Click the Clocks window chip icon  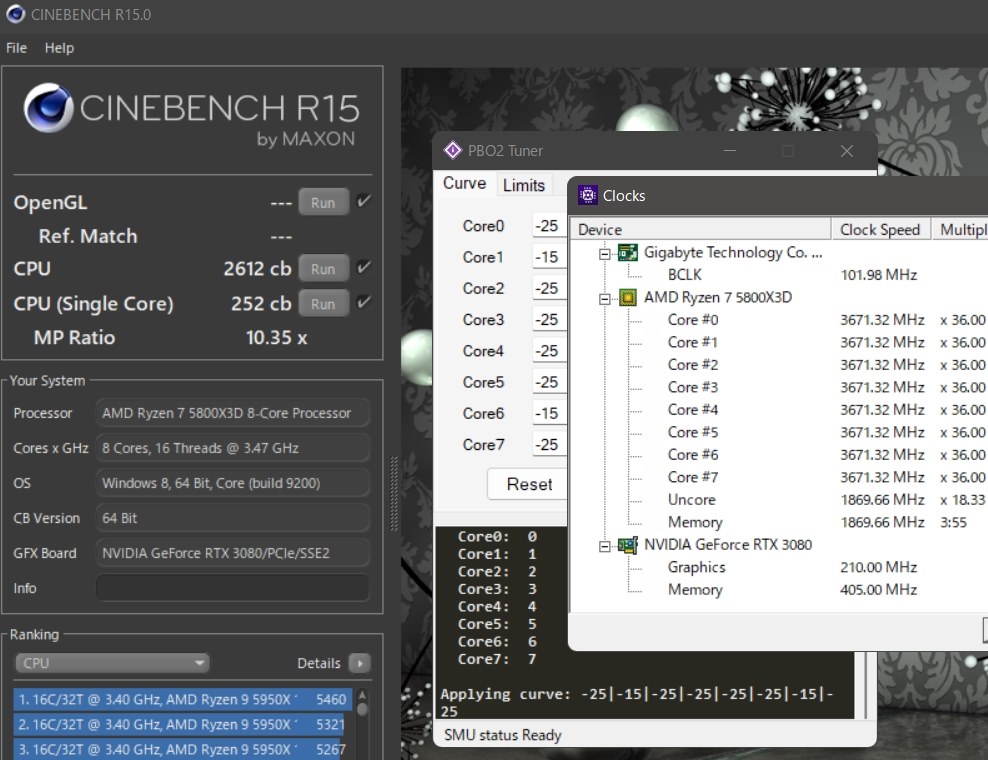coord(588,195)
